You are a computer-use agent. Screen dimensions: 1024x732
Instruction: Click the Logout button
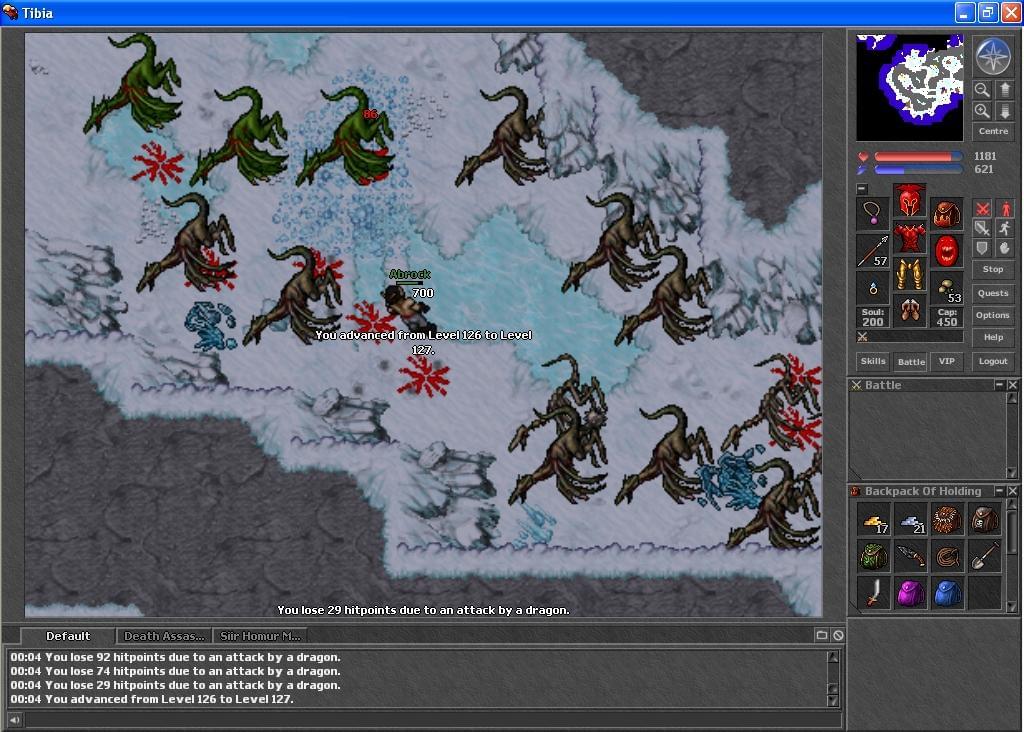(993, 361)
